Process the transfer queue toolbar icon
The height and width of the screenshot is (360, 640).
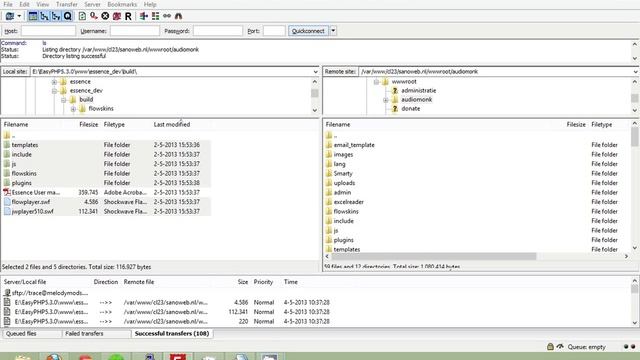click(x=94, y=16)
